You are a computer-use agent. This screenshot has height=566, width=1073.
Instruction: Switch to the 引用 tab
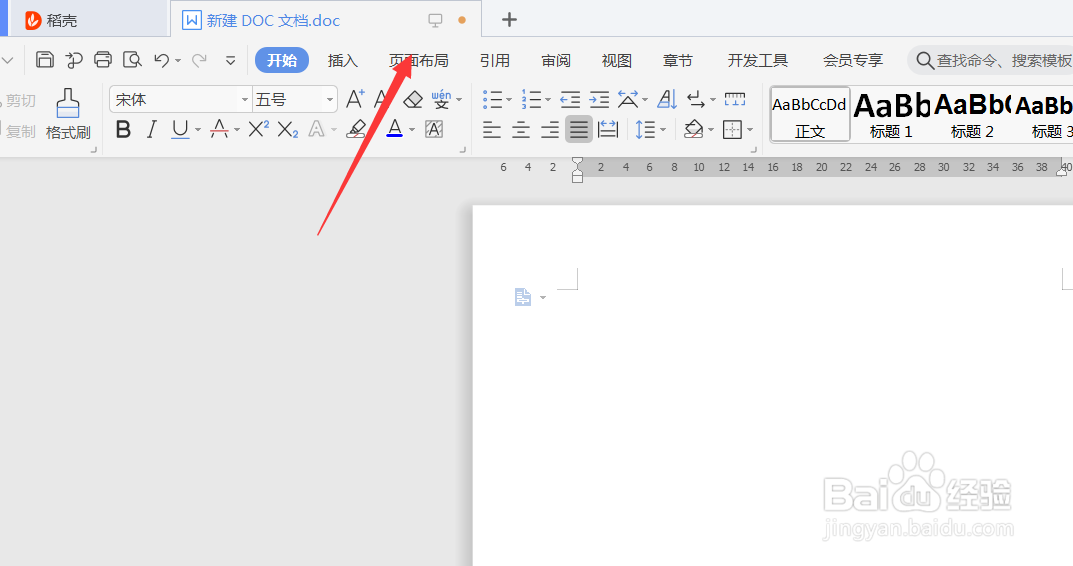495,60
